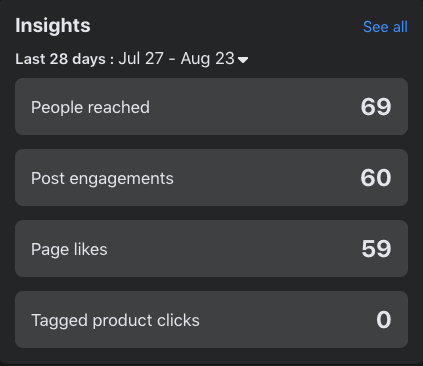The image size is (423, 366).
Task: Click the Jul 27 start date
Action: [141, 59]
